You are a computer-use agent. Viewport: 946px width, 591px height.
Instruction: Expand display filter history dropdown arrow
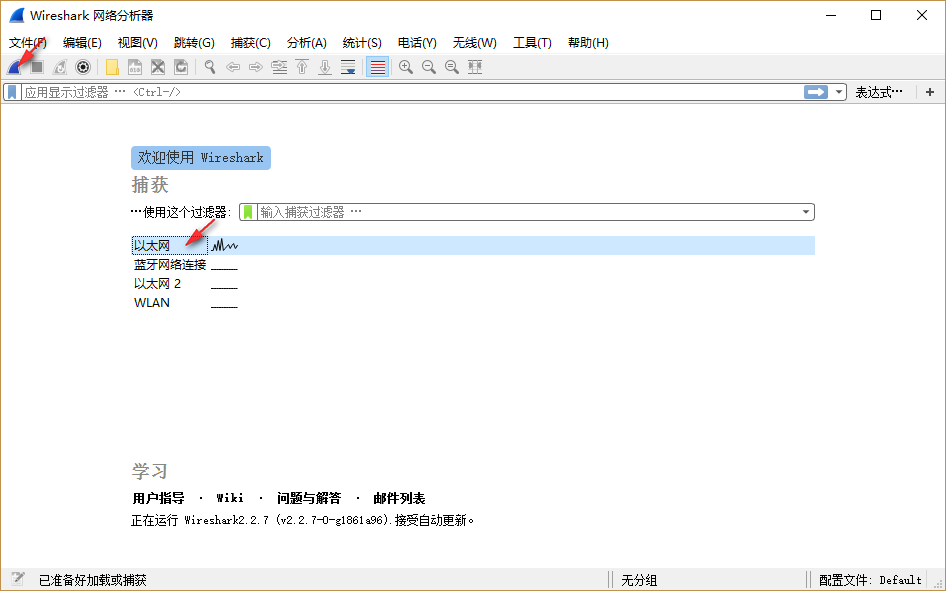(839, 92)
